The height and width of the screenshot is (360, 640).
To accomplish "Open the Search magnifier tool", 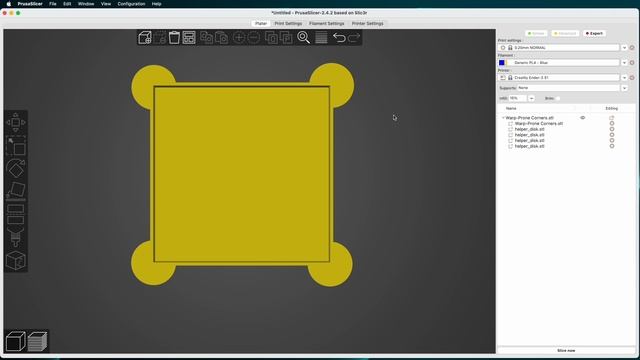I will click(x=304, y=38).
